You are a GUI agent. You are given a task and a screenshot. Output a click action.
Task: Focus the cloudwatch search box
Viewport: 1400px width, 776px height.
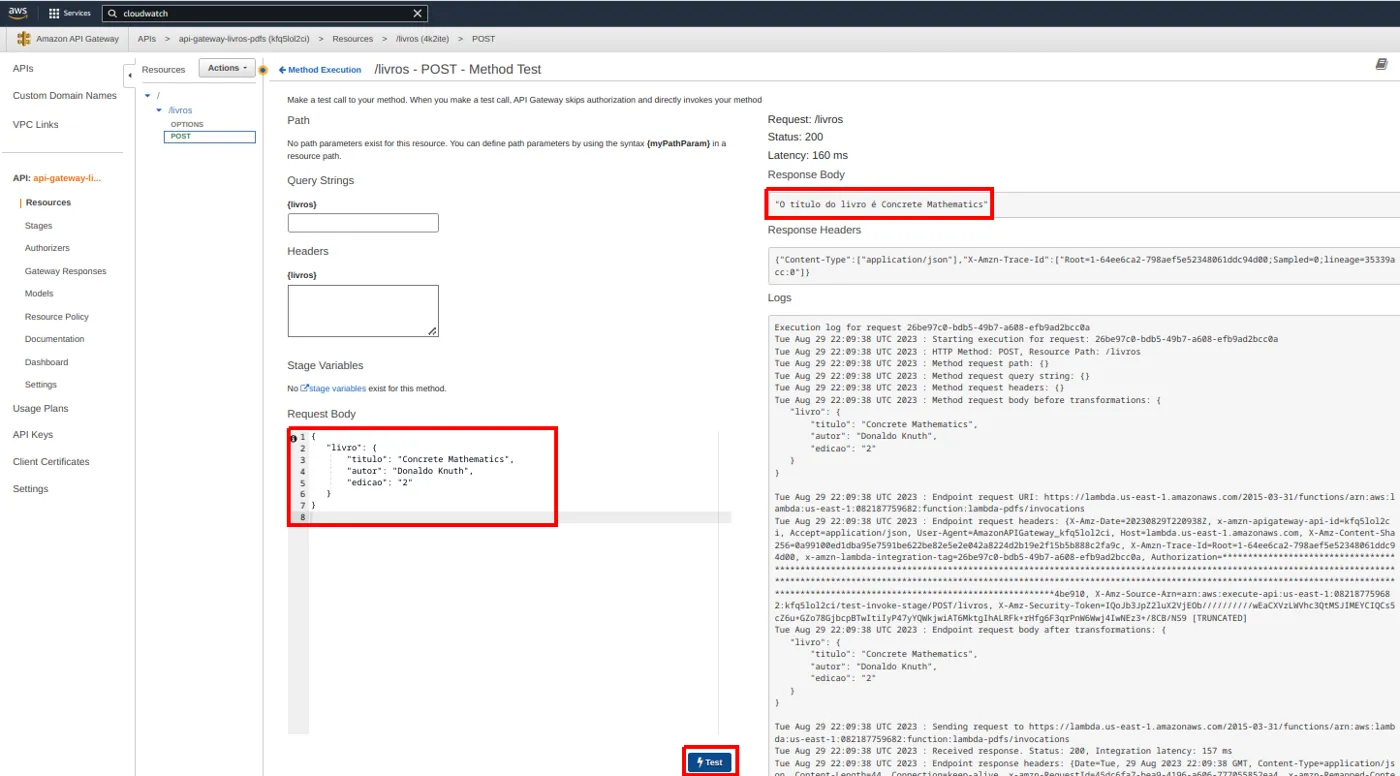[x=265, y=13]
